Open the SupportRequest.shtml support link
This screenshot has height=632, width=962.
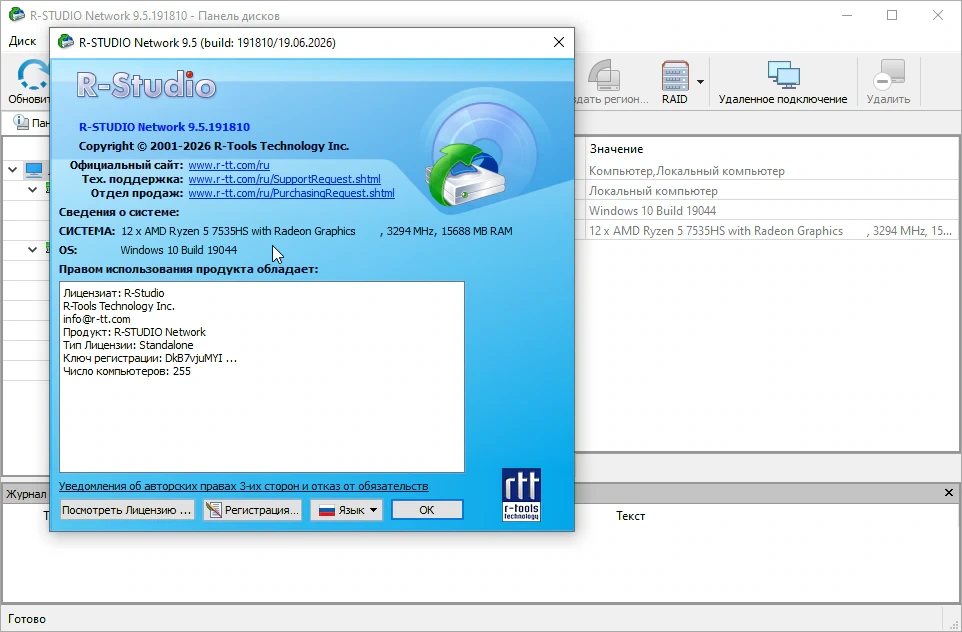pyautogui.click(x=285, y=179)
